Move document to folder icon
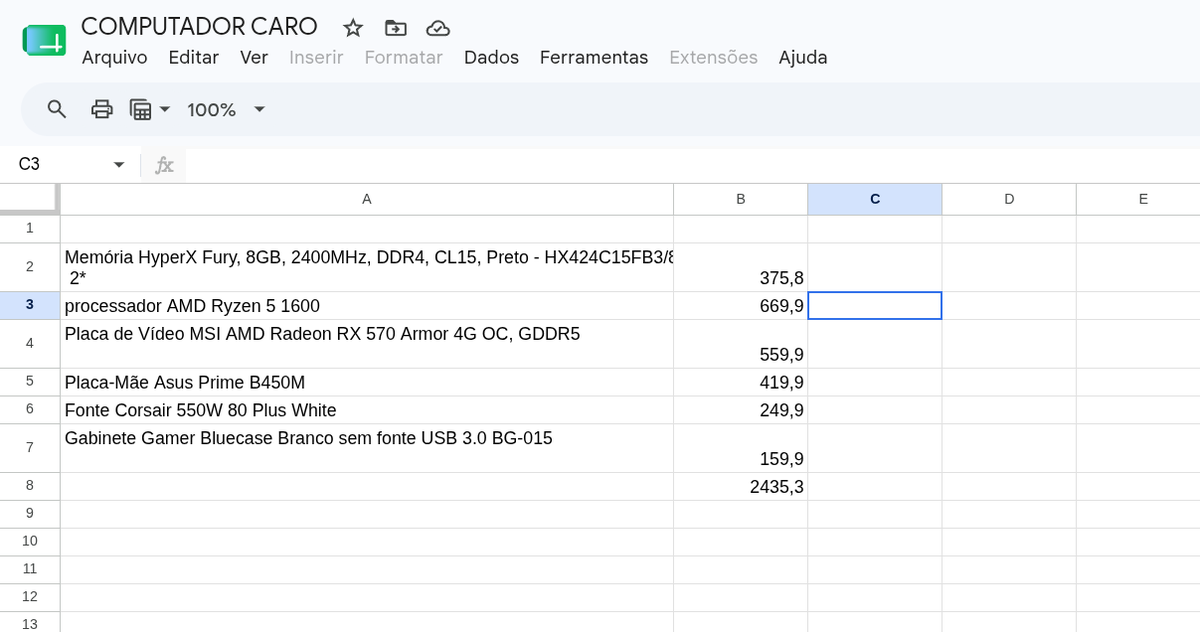The width and height of the screenshot is (1200, 632). [395, 27]
